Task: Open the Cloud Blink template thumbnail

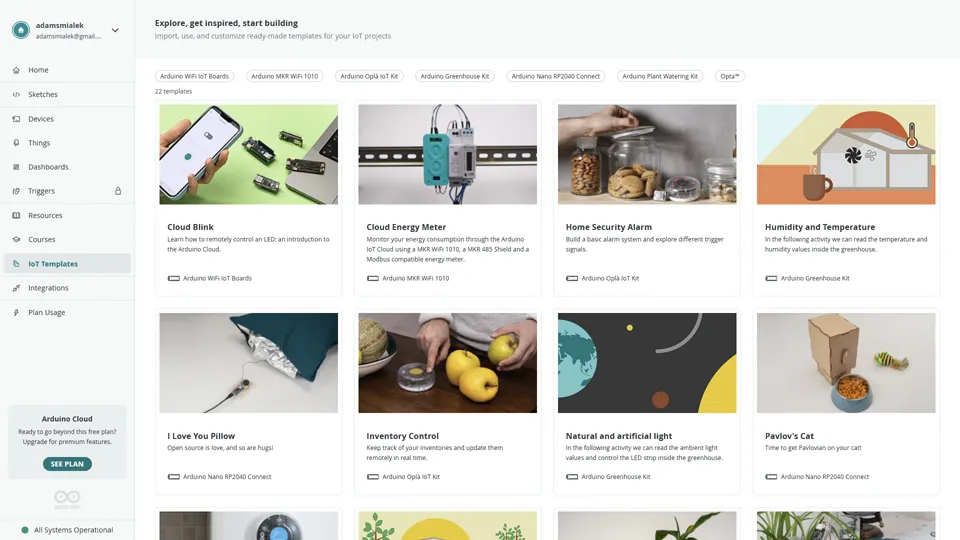Action: pos(249,154)
